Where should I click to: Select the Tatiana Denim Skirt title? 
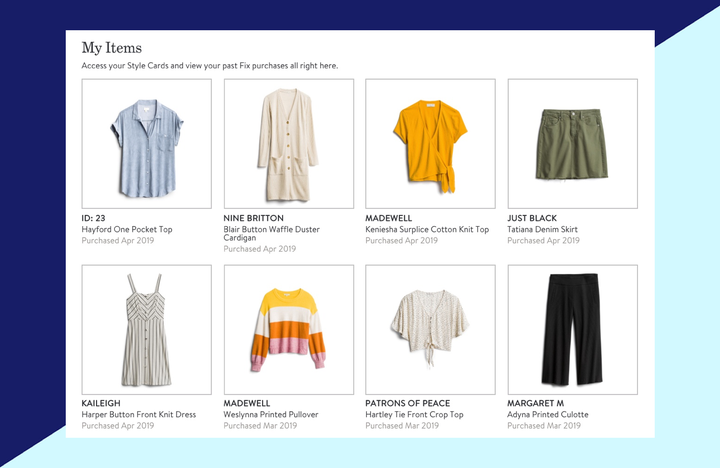pyautogui.click(x=542, y=229)
